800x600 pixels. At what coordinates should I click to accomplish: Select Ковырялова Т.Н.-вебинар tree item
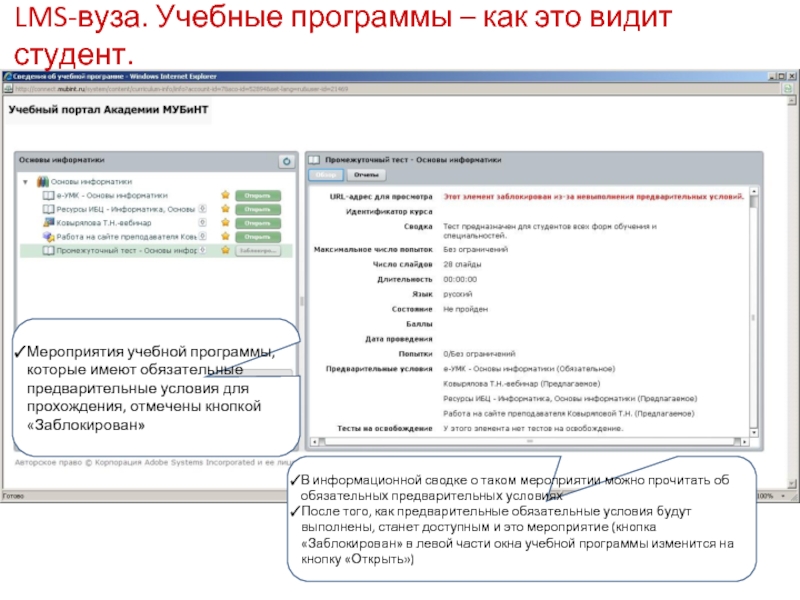coord(104,223)
